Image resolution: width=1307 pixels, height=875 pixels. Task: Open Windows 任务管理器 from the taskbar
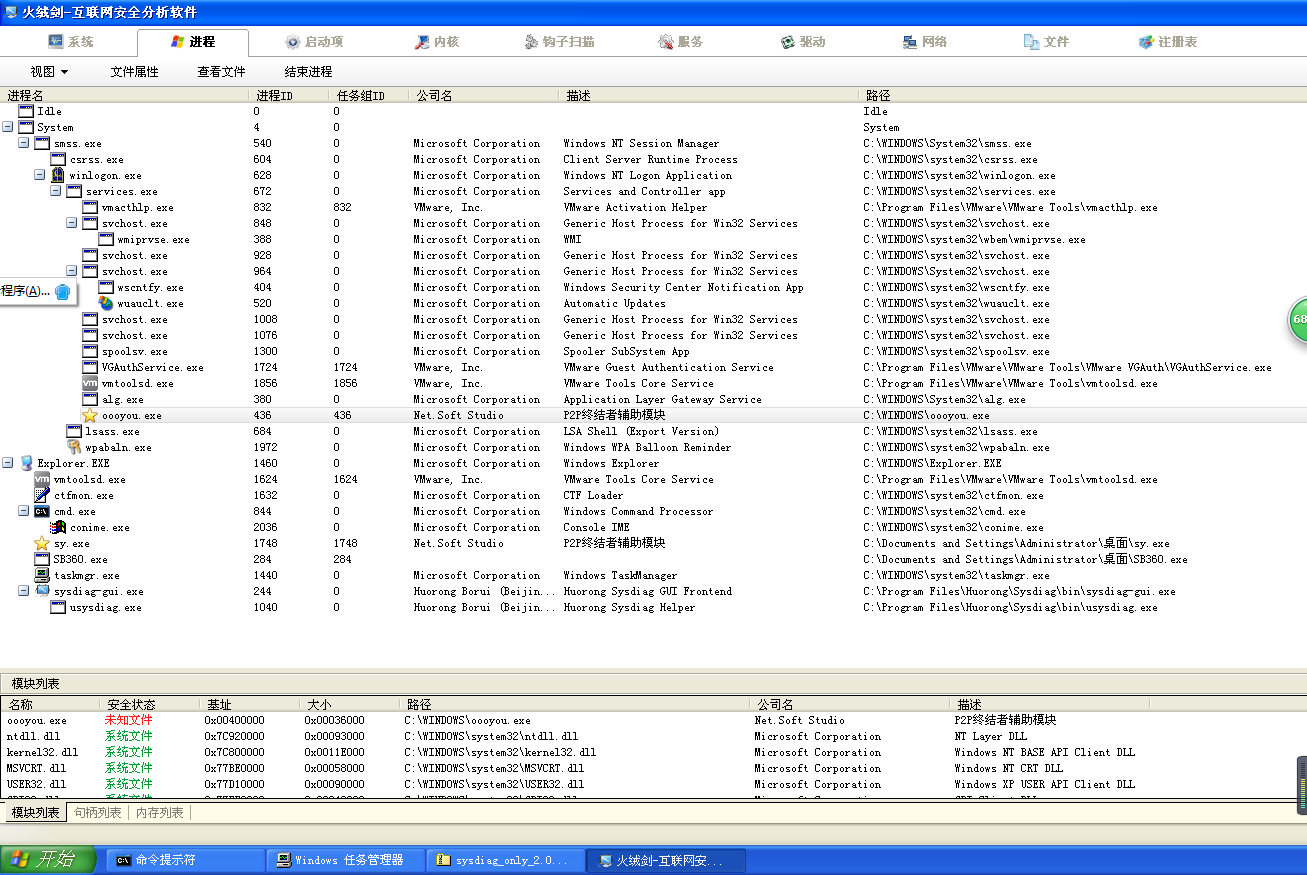pyautogui.click(x=346, y=860)
